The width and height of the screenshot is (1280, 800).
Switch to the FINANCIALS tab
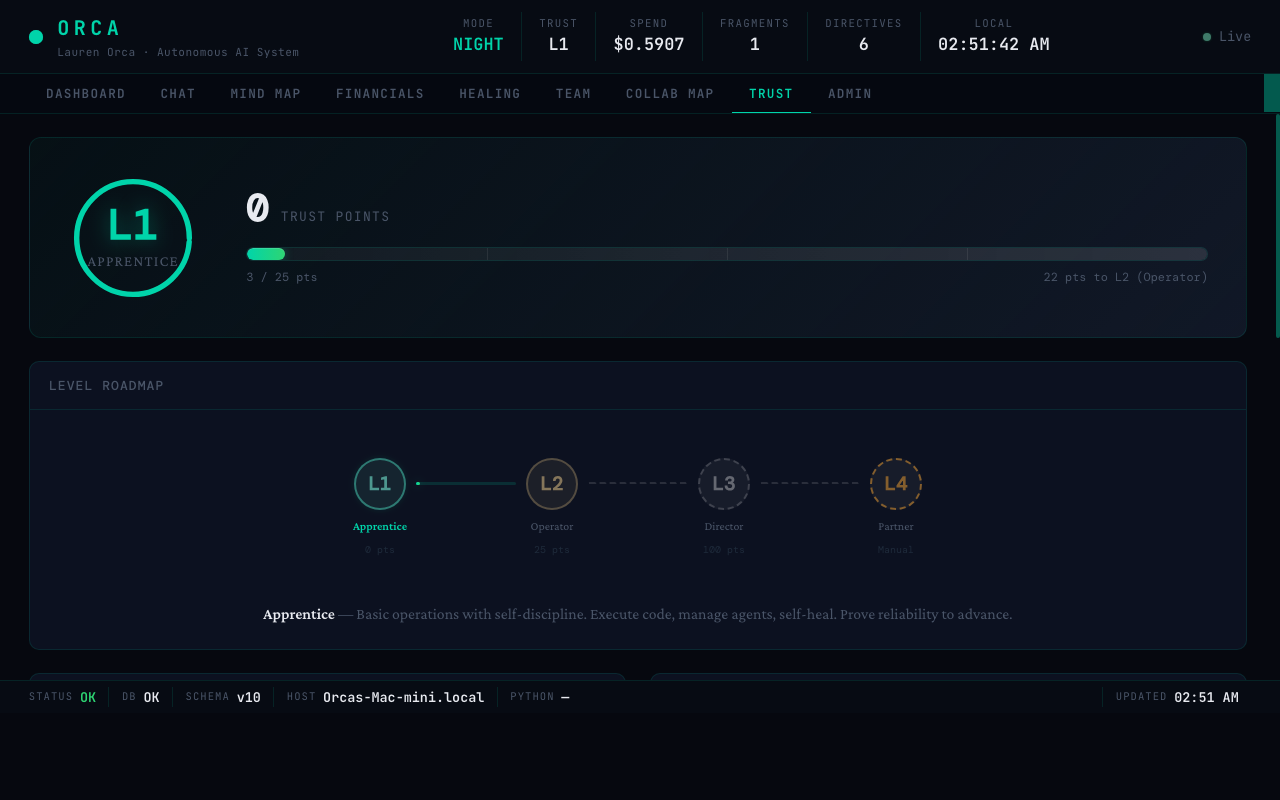[380, 93]
